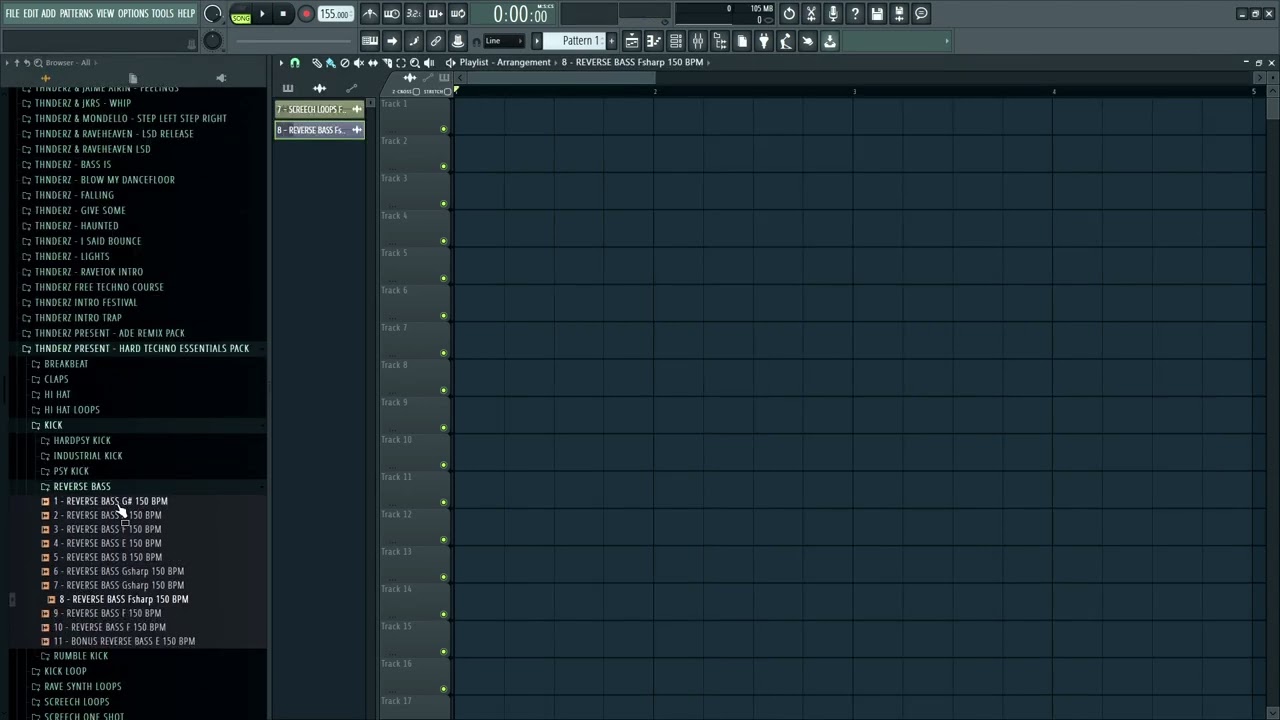Open the FILE menu
The height and width of the screenshot is (720, 1280).
(12, 13)
